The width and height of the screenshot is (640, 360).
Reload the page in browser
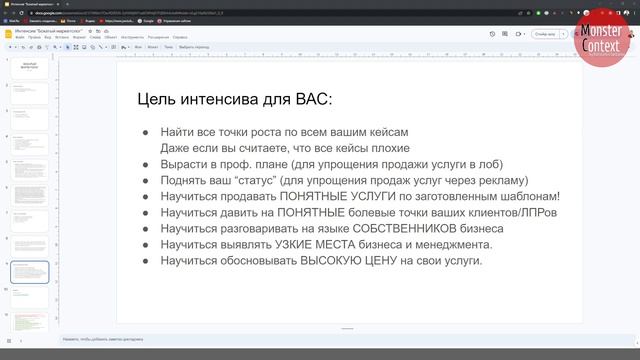(x=21, y=13)
